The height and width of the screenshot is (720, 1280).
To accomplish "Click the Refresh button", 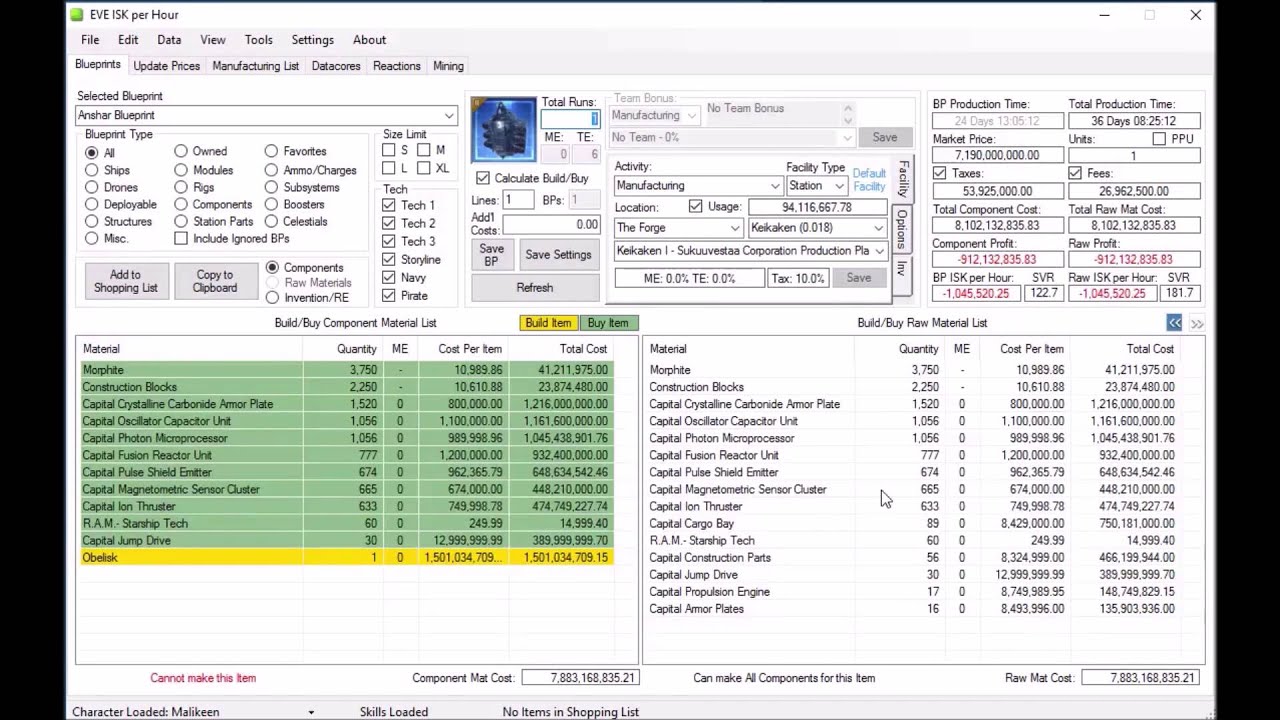I will tap(535, 288).
